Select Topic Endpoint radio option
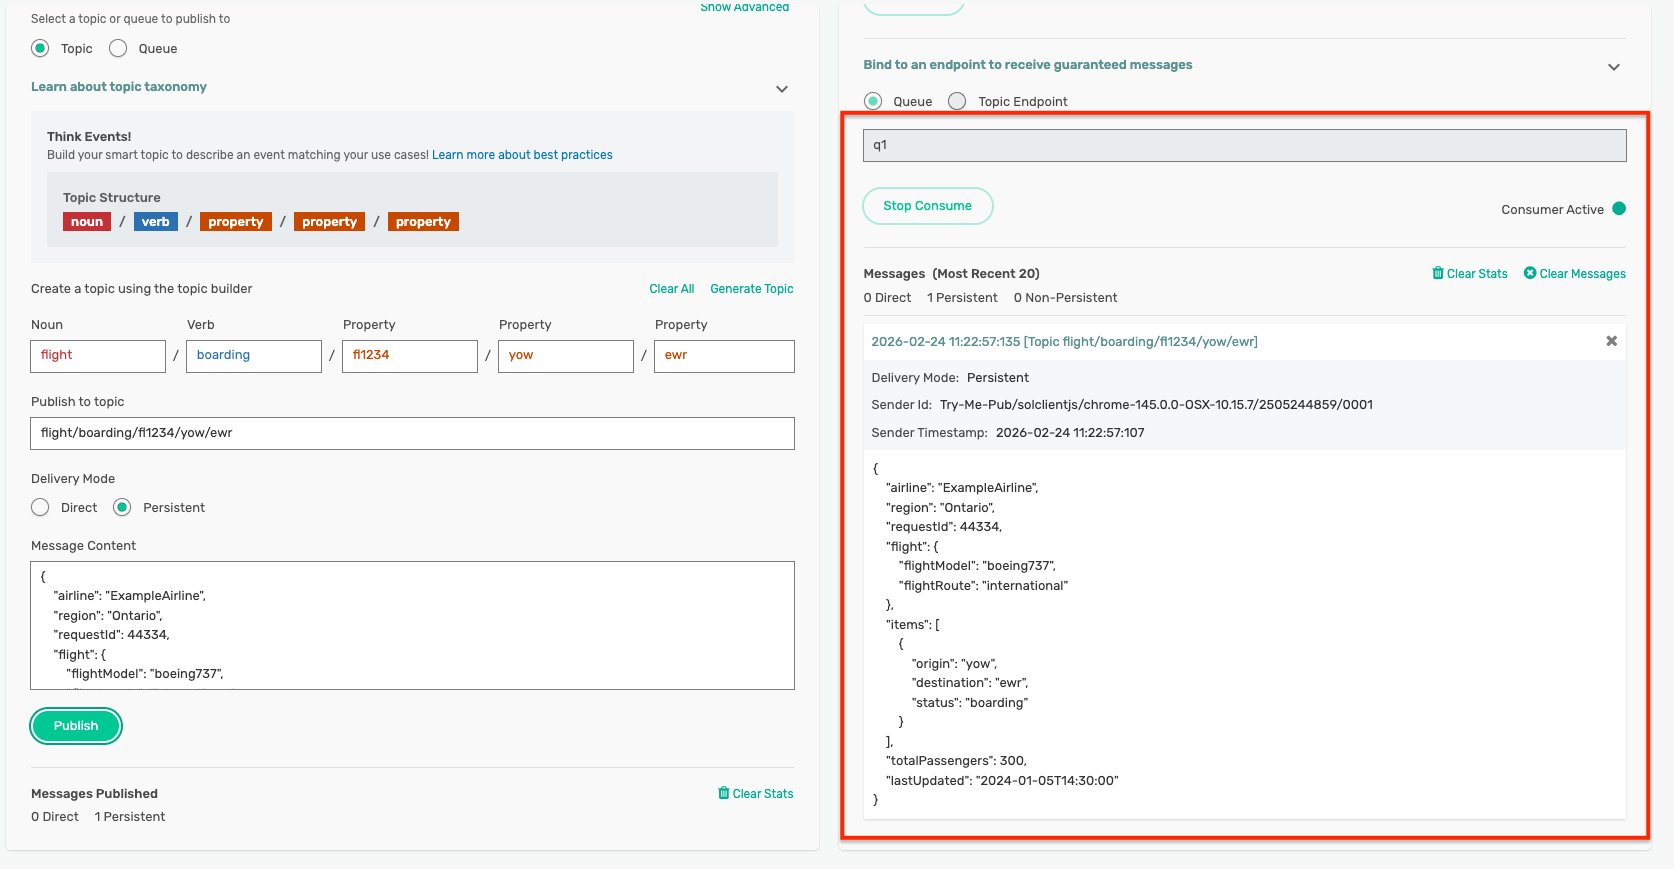This screenshot has height=869, width=1674. [957, 101]
